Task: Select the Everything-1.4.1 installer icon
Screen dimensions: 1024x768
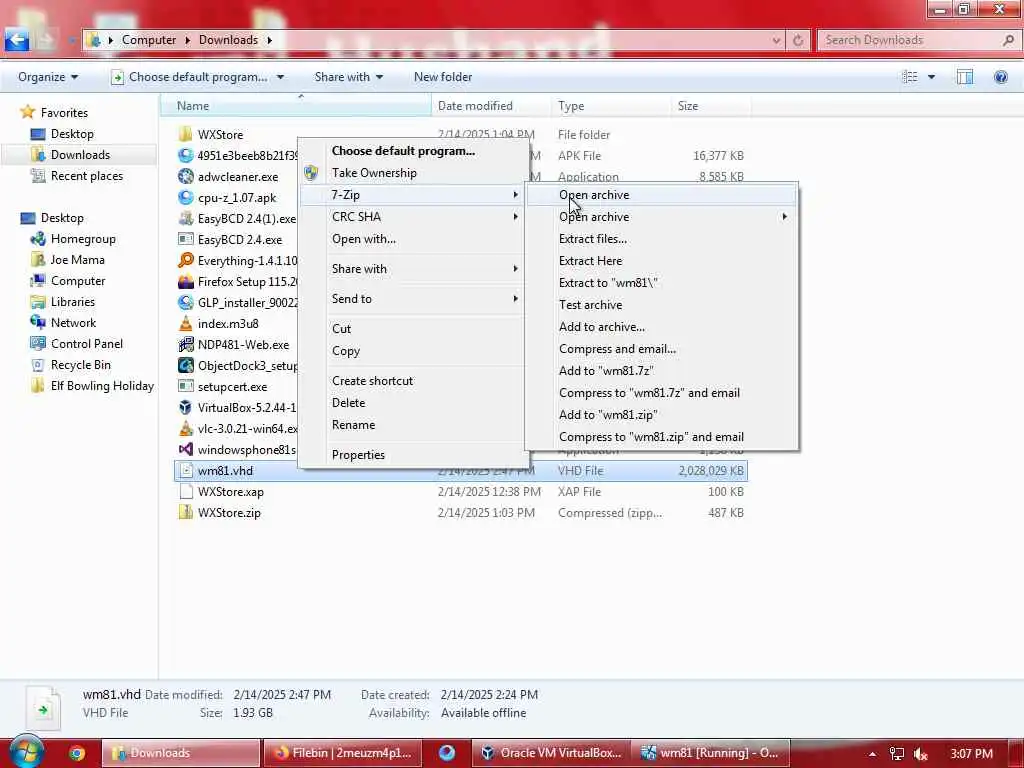Action: coord(185,260)
